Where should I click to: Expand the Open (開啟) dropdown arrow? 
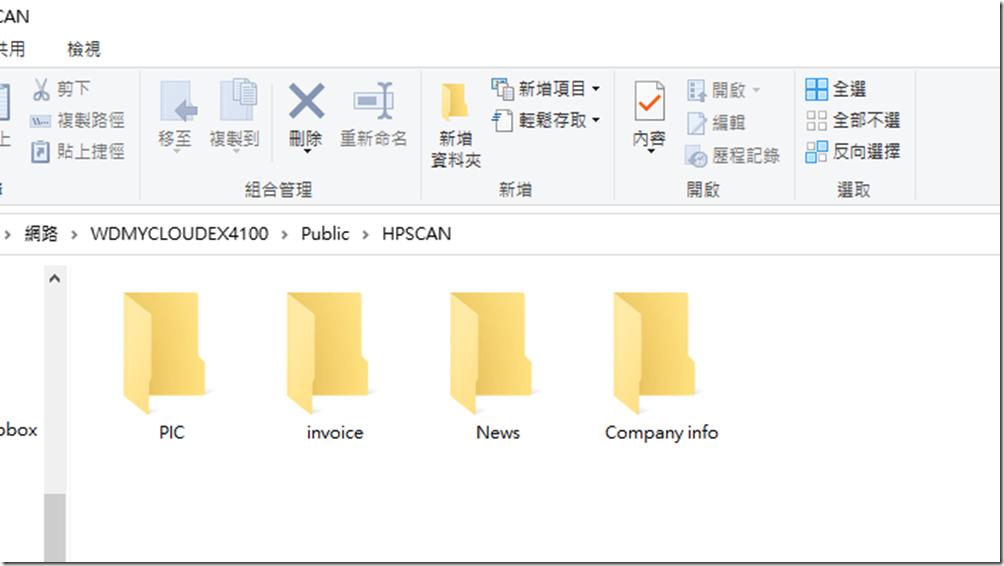click(x=756, y=90)
